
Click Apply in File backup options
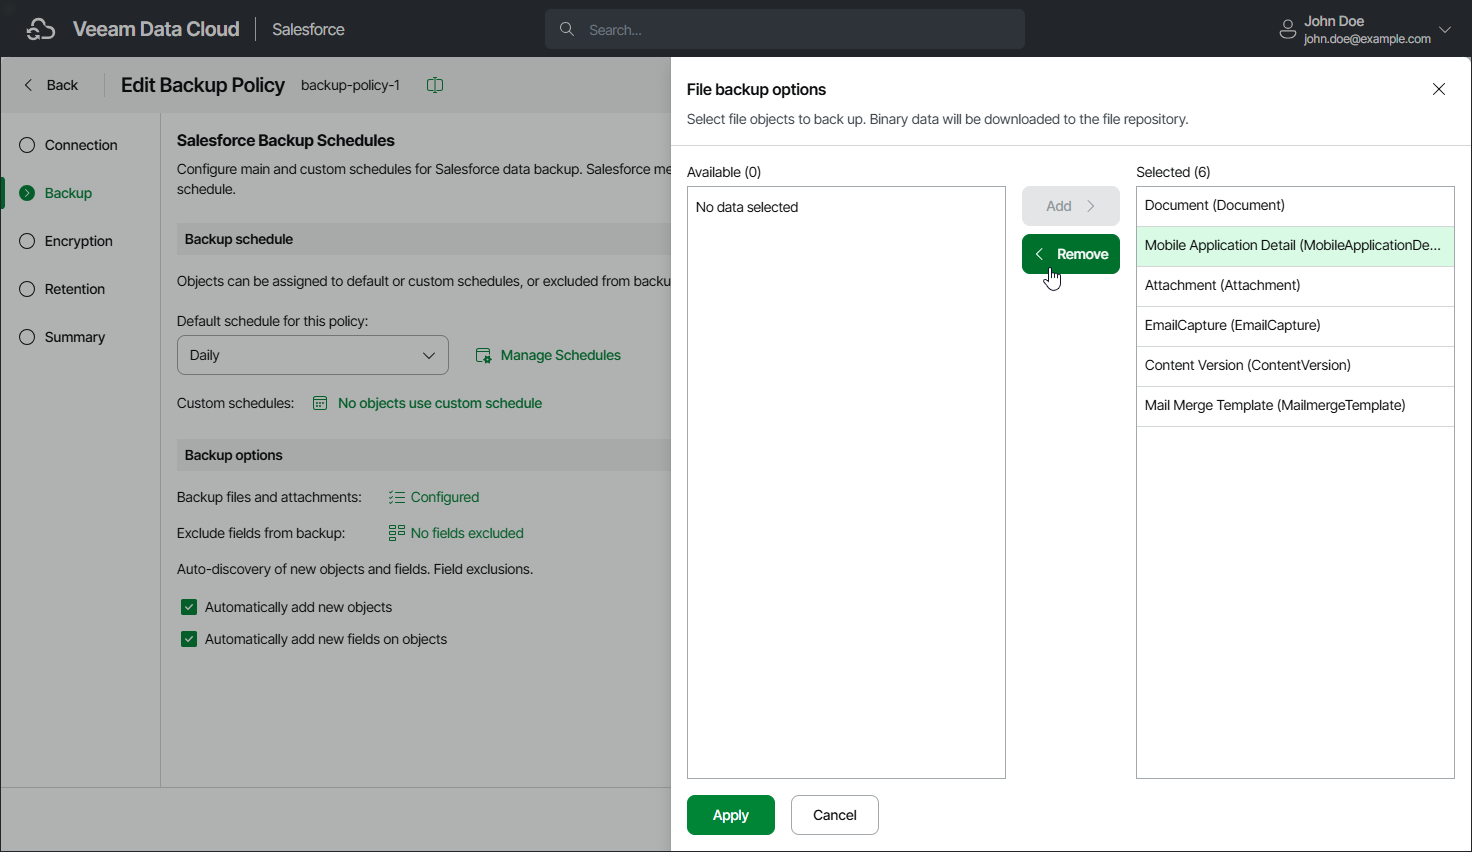[x=731, y=815]
